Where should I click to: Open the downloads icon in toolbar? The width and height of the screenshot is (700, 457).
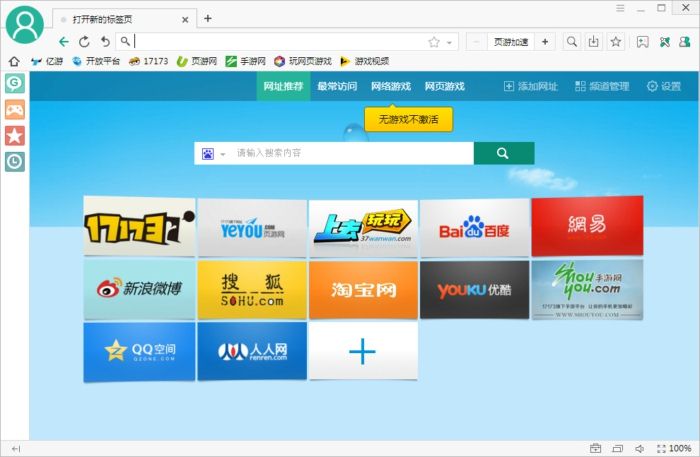pos(593,42)
